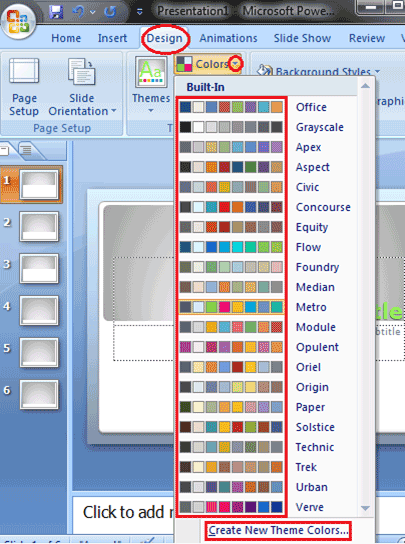This screenshot has height=544, width=405.
Task: Click the Redo arrow icon
Action: [x=110, y=12]
